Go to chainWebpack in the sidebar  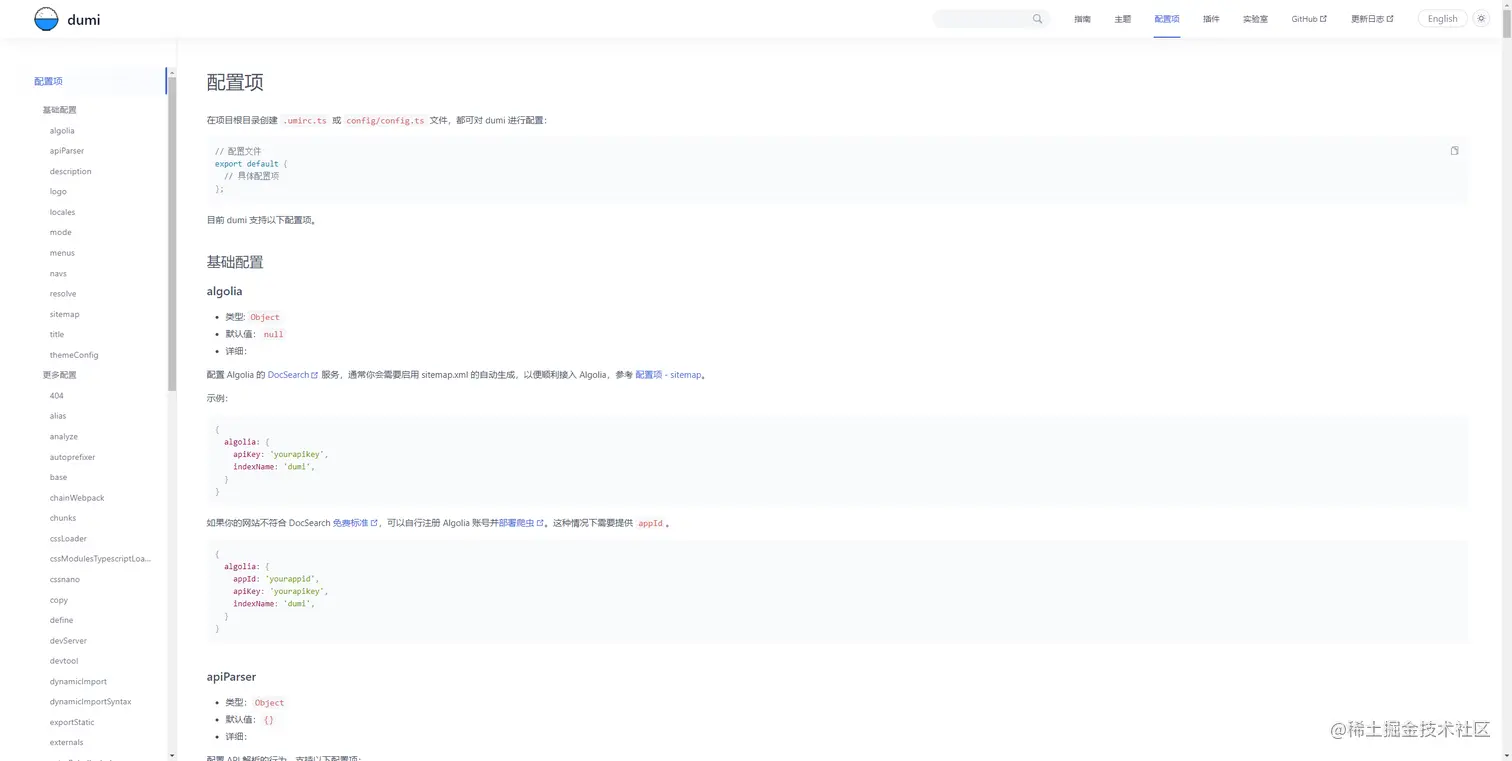point(77,498)
